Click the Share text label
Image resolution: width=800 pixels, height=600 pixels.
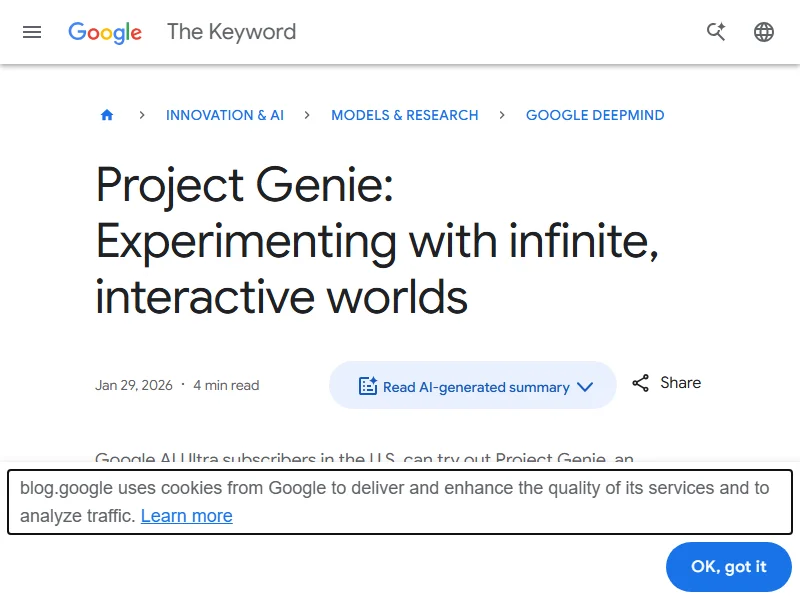coord(680,383)
